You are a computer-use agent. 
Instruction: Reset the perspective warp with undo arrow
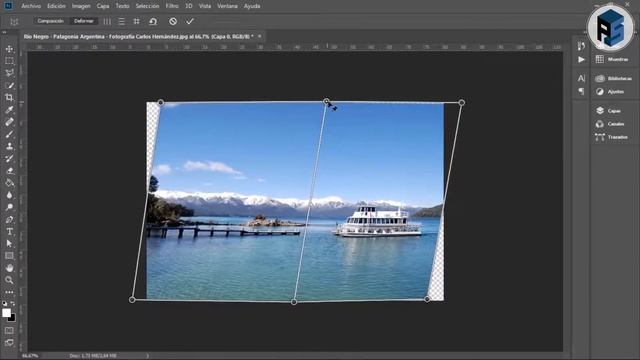153,21
